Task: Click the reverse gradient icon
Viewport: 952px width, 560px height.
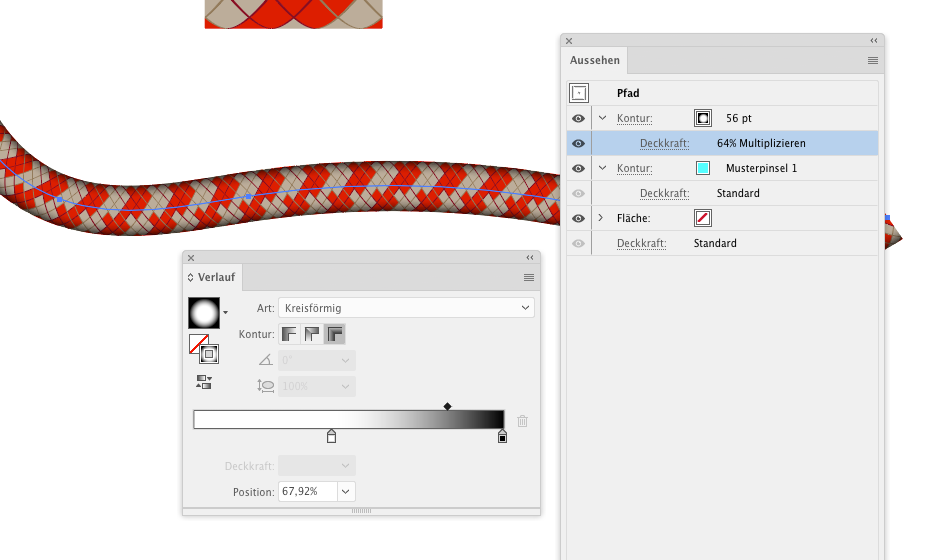Action: coord(204,382)
